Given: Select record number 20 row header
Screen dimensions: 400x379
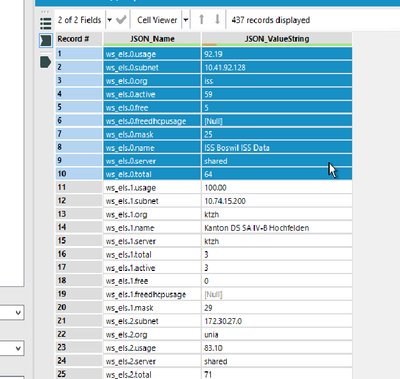Looking at the screenshot, I should click(x=79, y=307).
